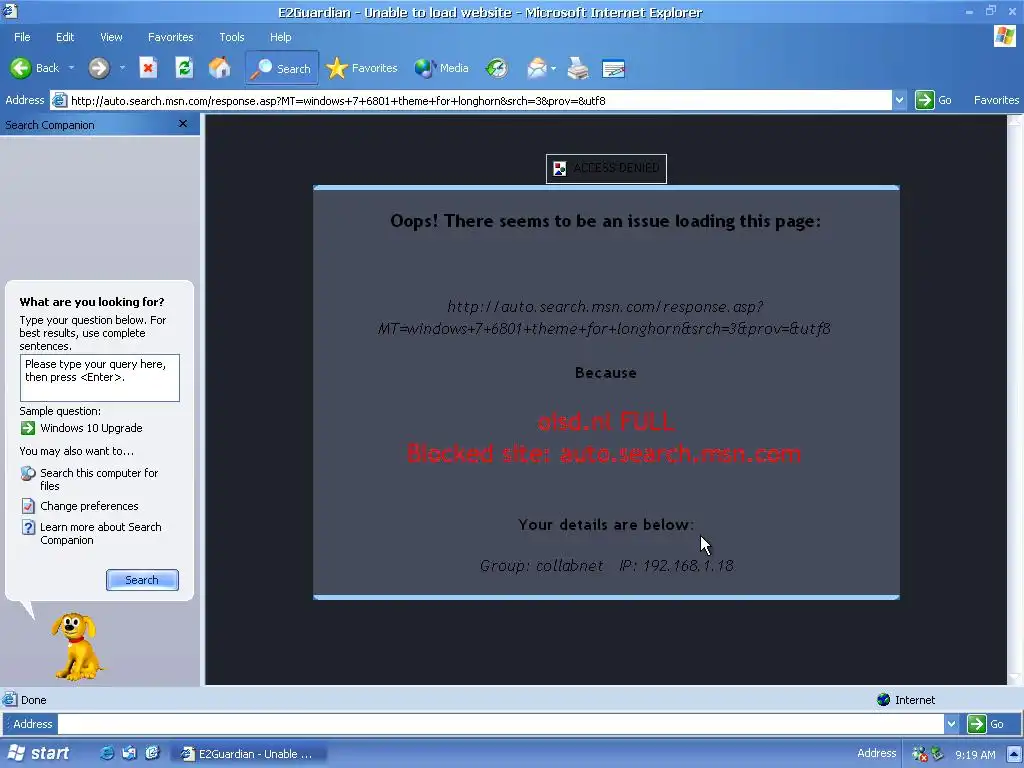The height and width of the screenshot is (768, 1024).
Task: Expand the Forward button history dropdown arrow
Action: coord(122,68)
